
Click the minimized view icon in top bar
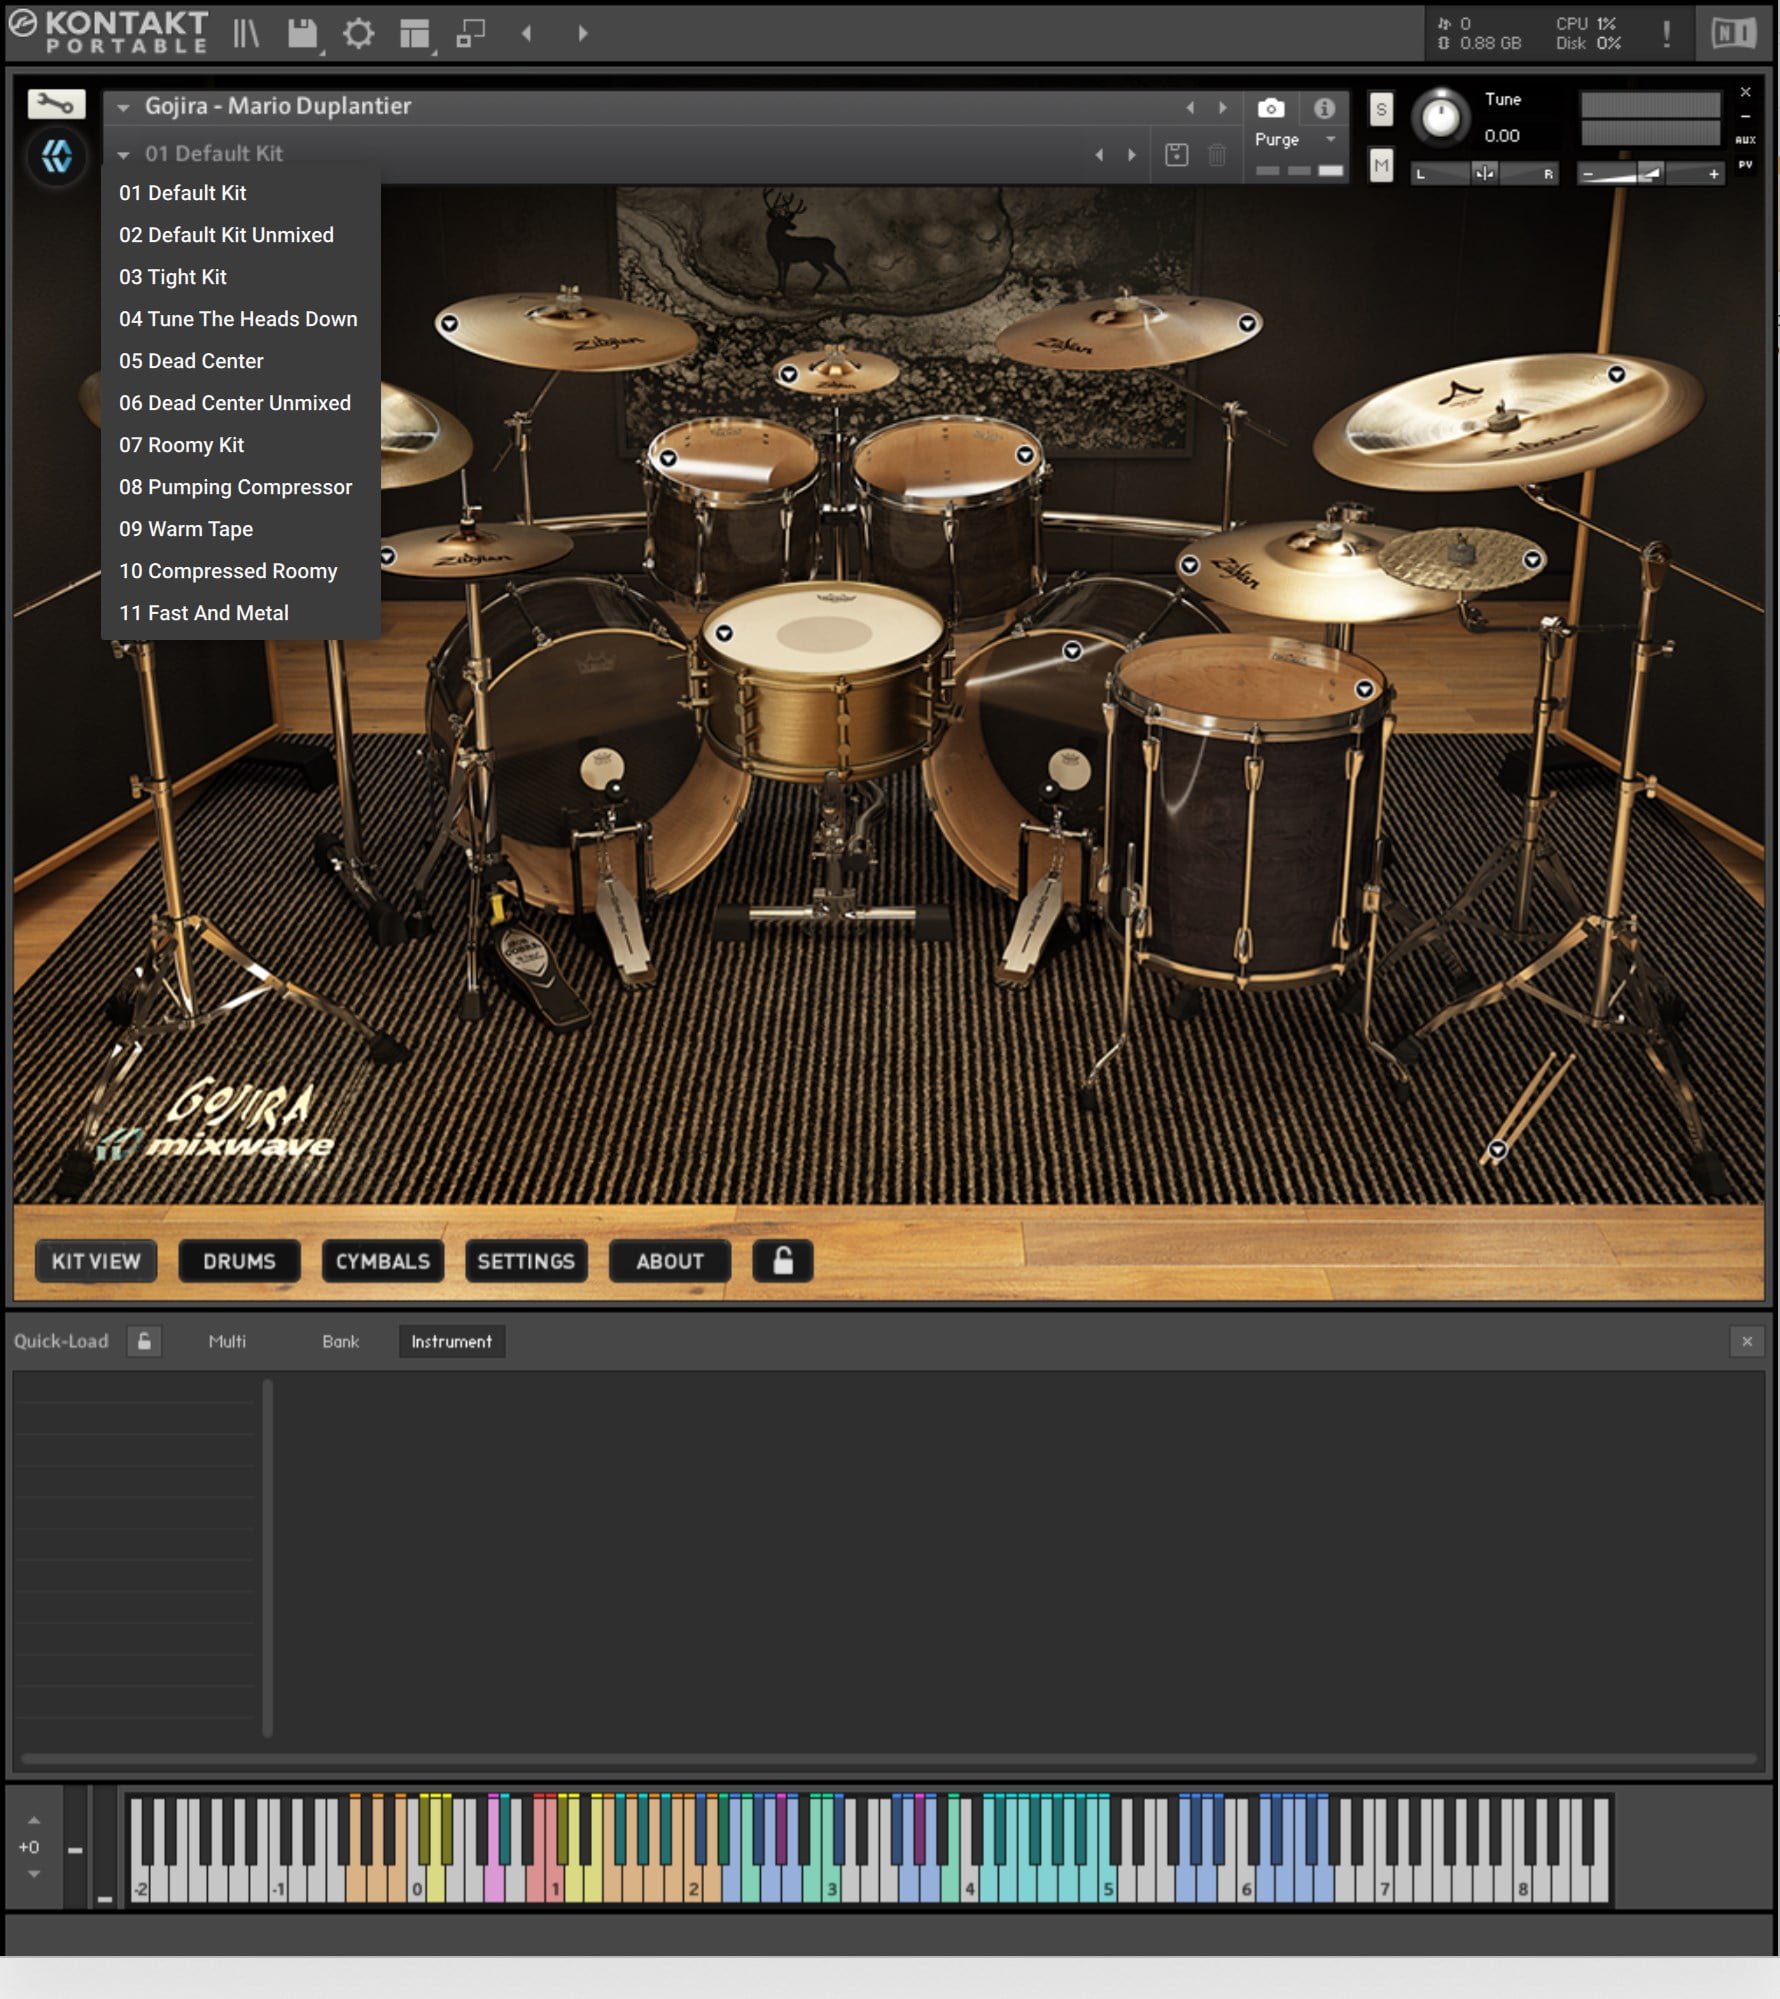(x=470, y=34)
